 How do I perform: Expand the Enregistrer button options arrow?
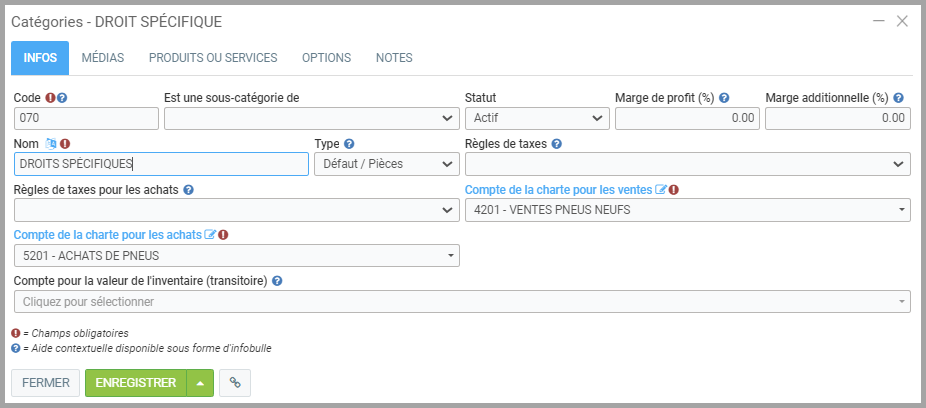pos(200,383)
